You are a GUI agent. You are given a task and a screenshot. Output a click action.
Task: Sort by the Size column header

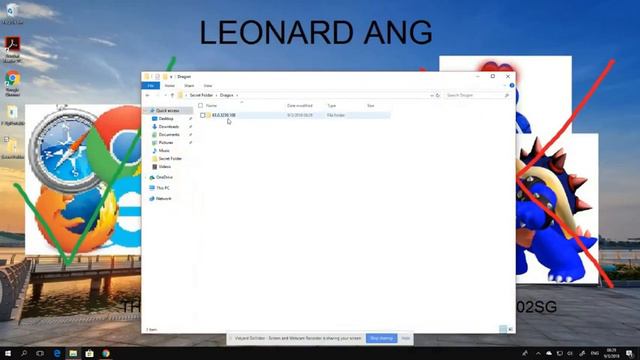pyautogui.click(x=371, y=105)
